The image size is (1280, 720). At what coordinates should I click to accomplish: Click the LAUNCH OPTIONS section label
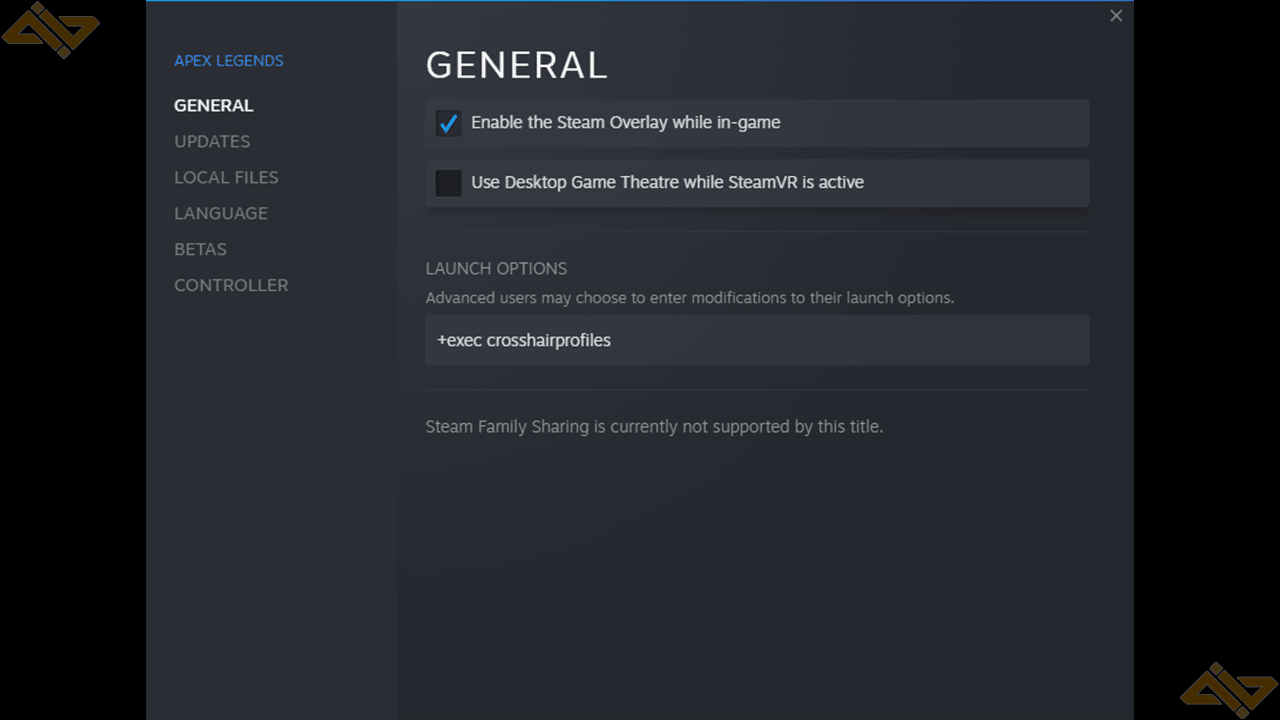tap(496, 268)
